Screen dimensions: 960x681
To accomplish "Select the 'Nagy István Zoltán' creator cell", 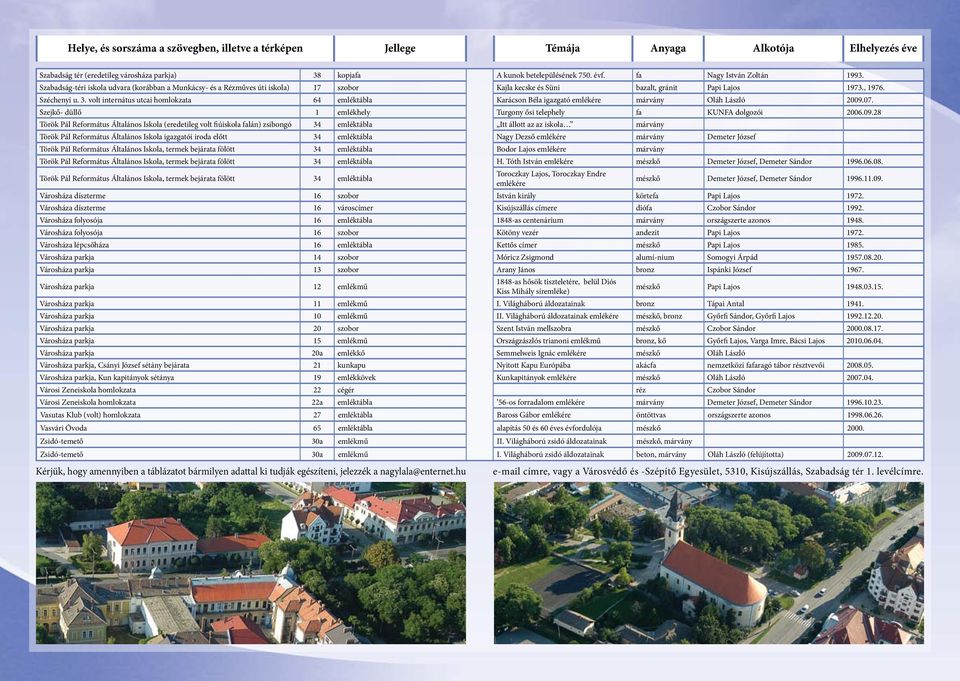I will click(773, 75).
